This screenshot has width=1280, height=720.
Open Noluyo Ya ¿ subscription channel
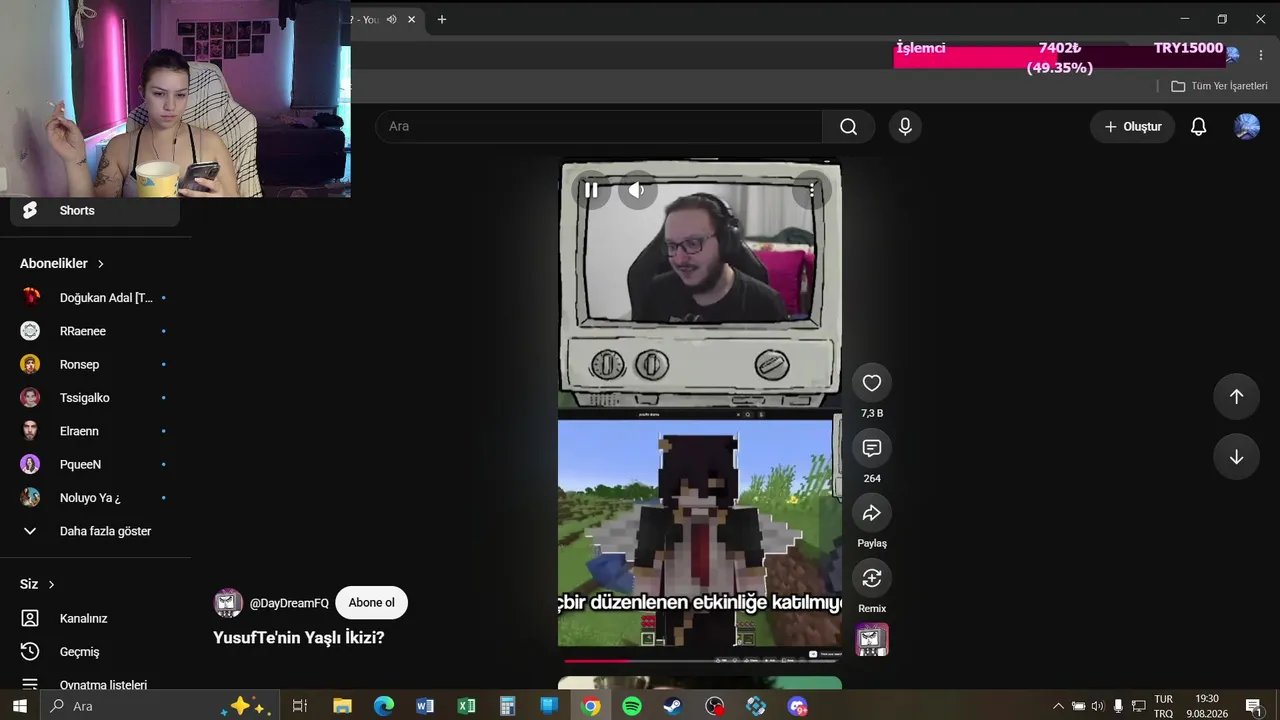tap(95, 498)
